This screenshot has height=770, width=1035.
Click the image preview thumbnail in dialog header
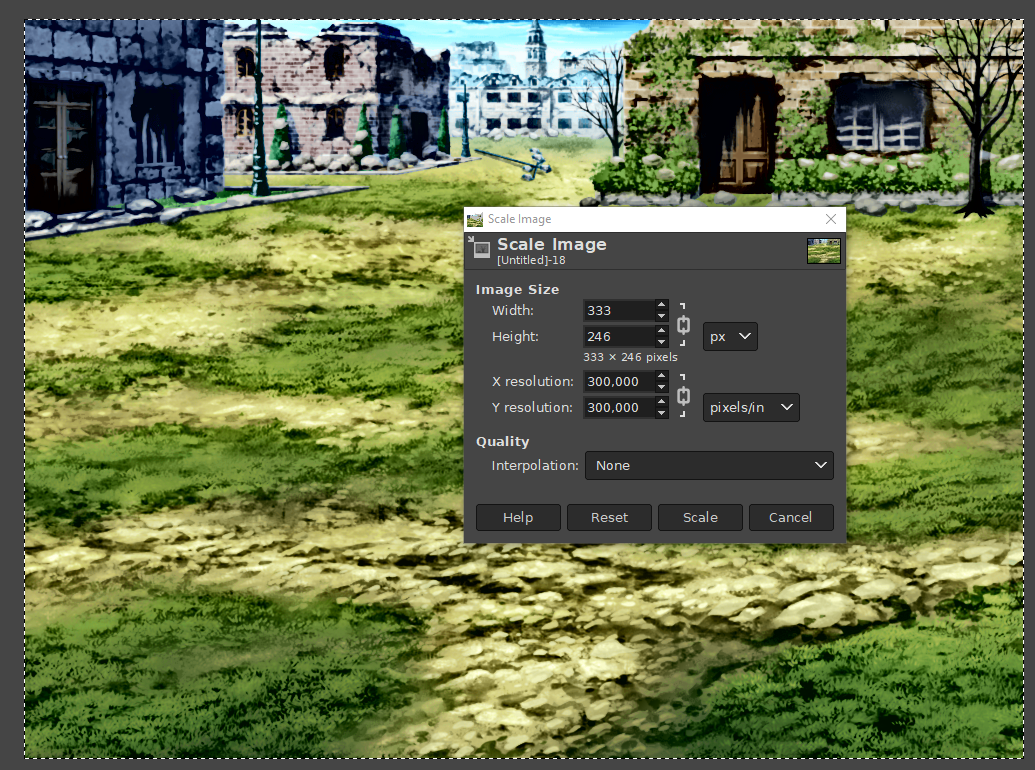(x=824, y=251)
